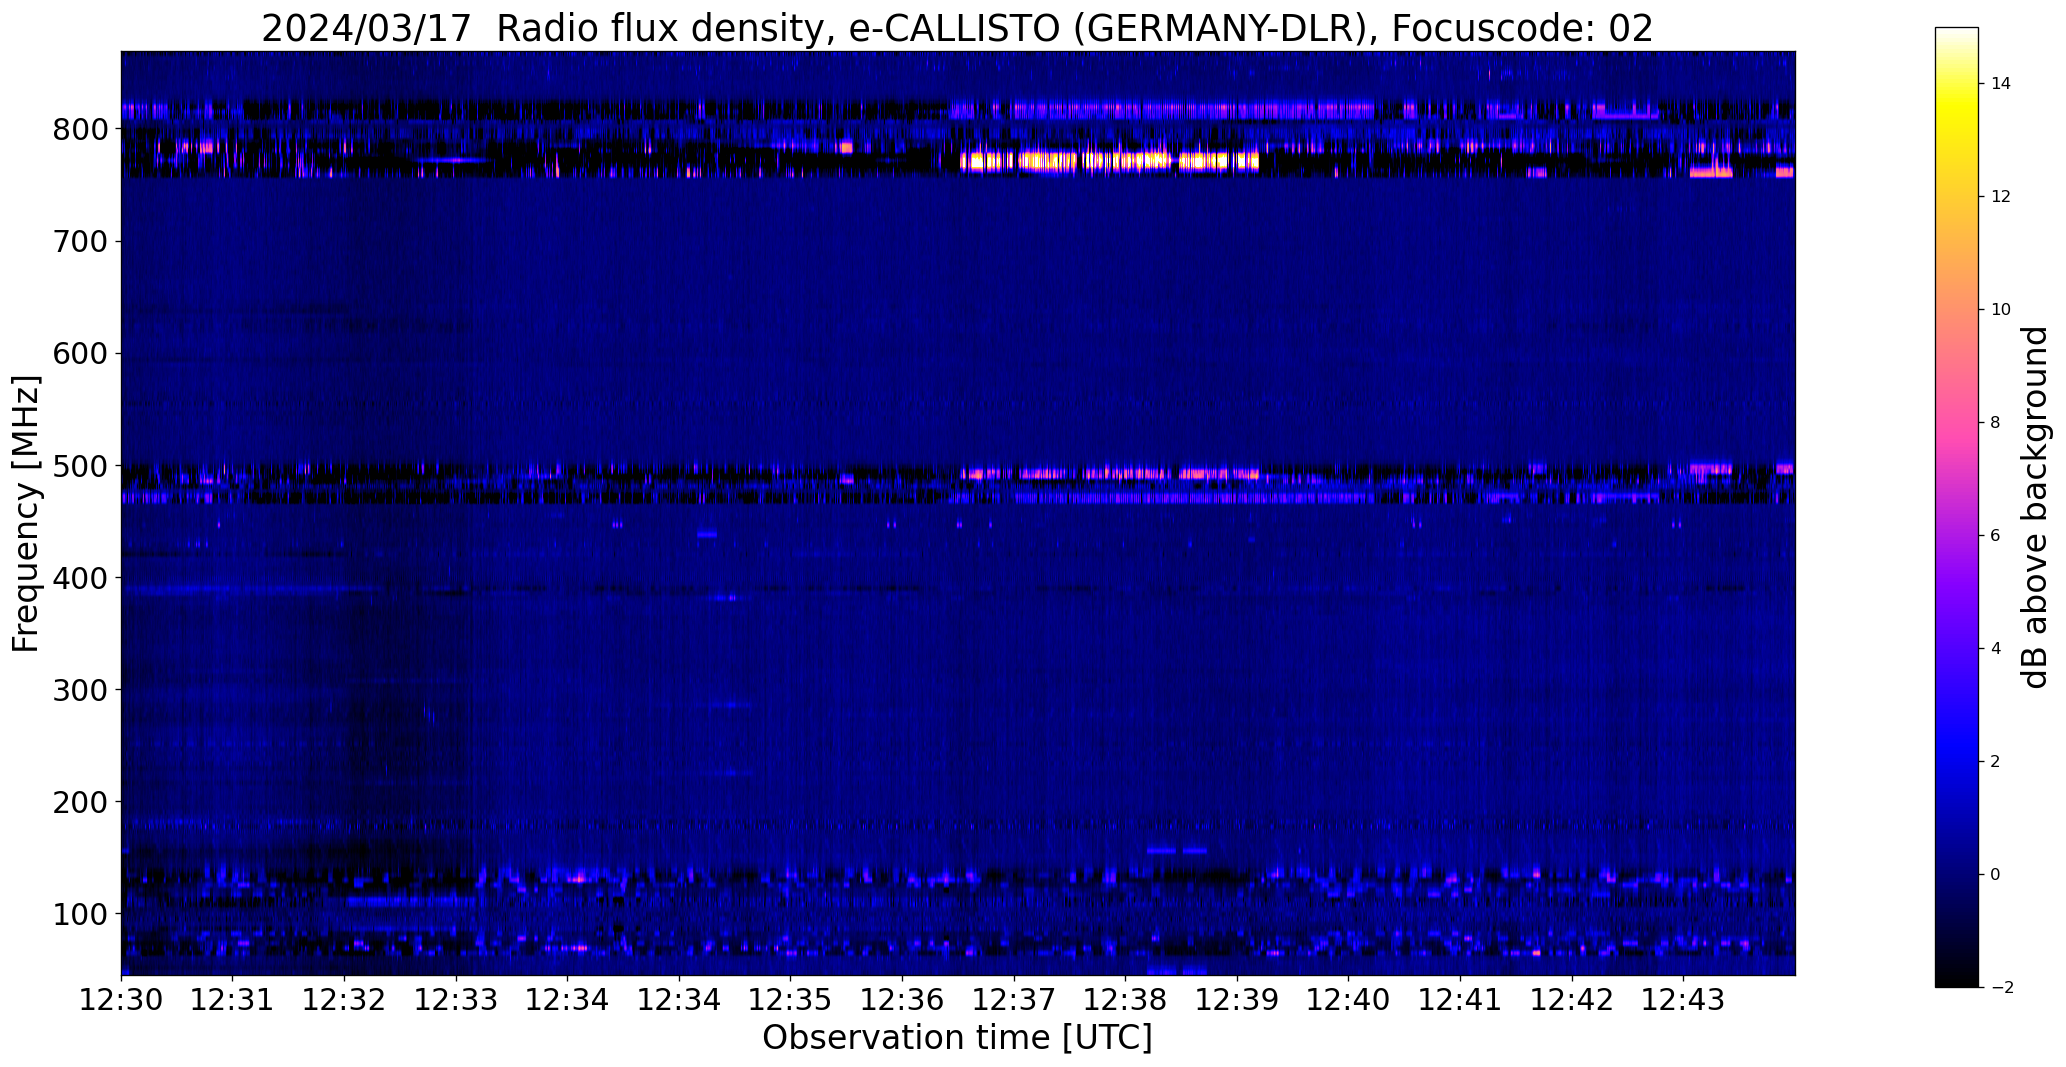This screenshot has width=2066, height=1067.
Task: Click the 12:35 time tick label
Action: click(791, 1000)
